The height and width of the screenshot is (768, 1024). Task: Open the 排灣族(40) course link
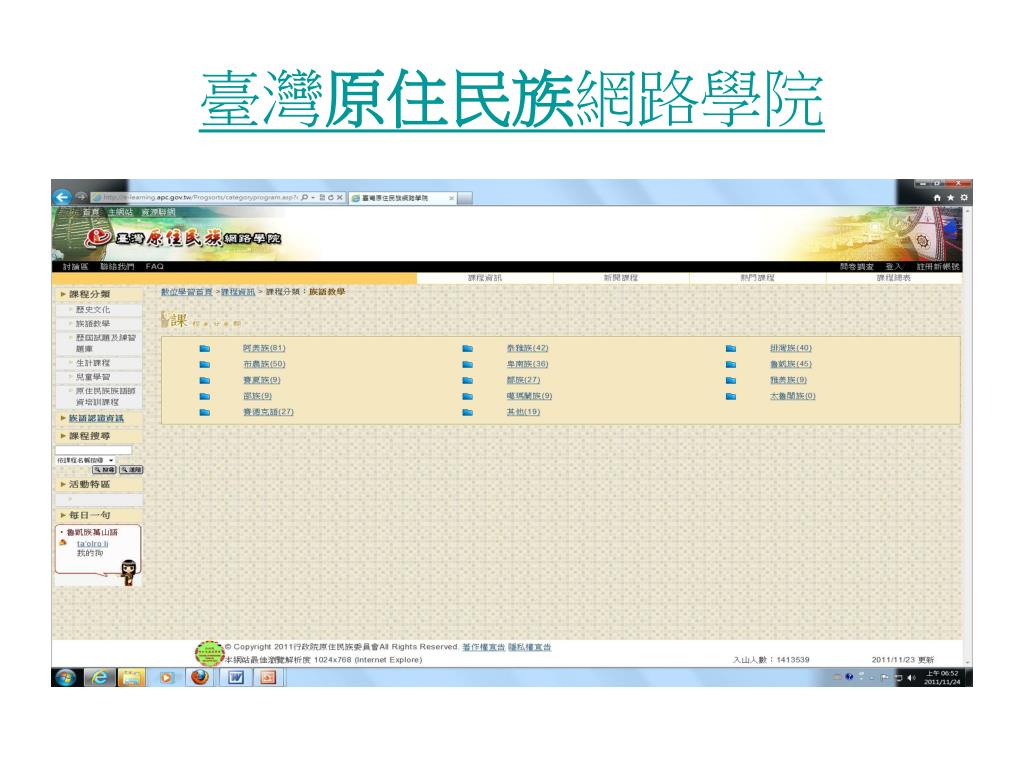tap(790, 348)
